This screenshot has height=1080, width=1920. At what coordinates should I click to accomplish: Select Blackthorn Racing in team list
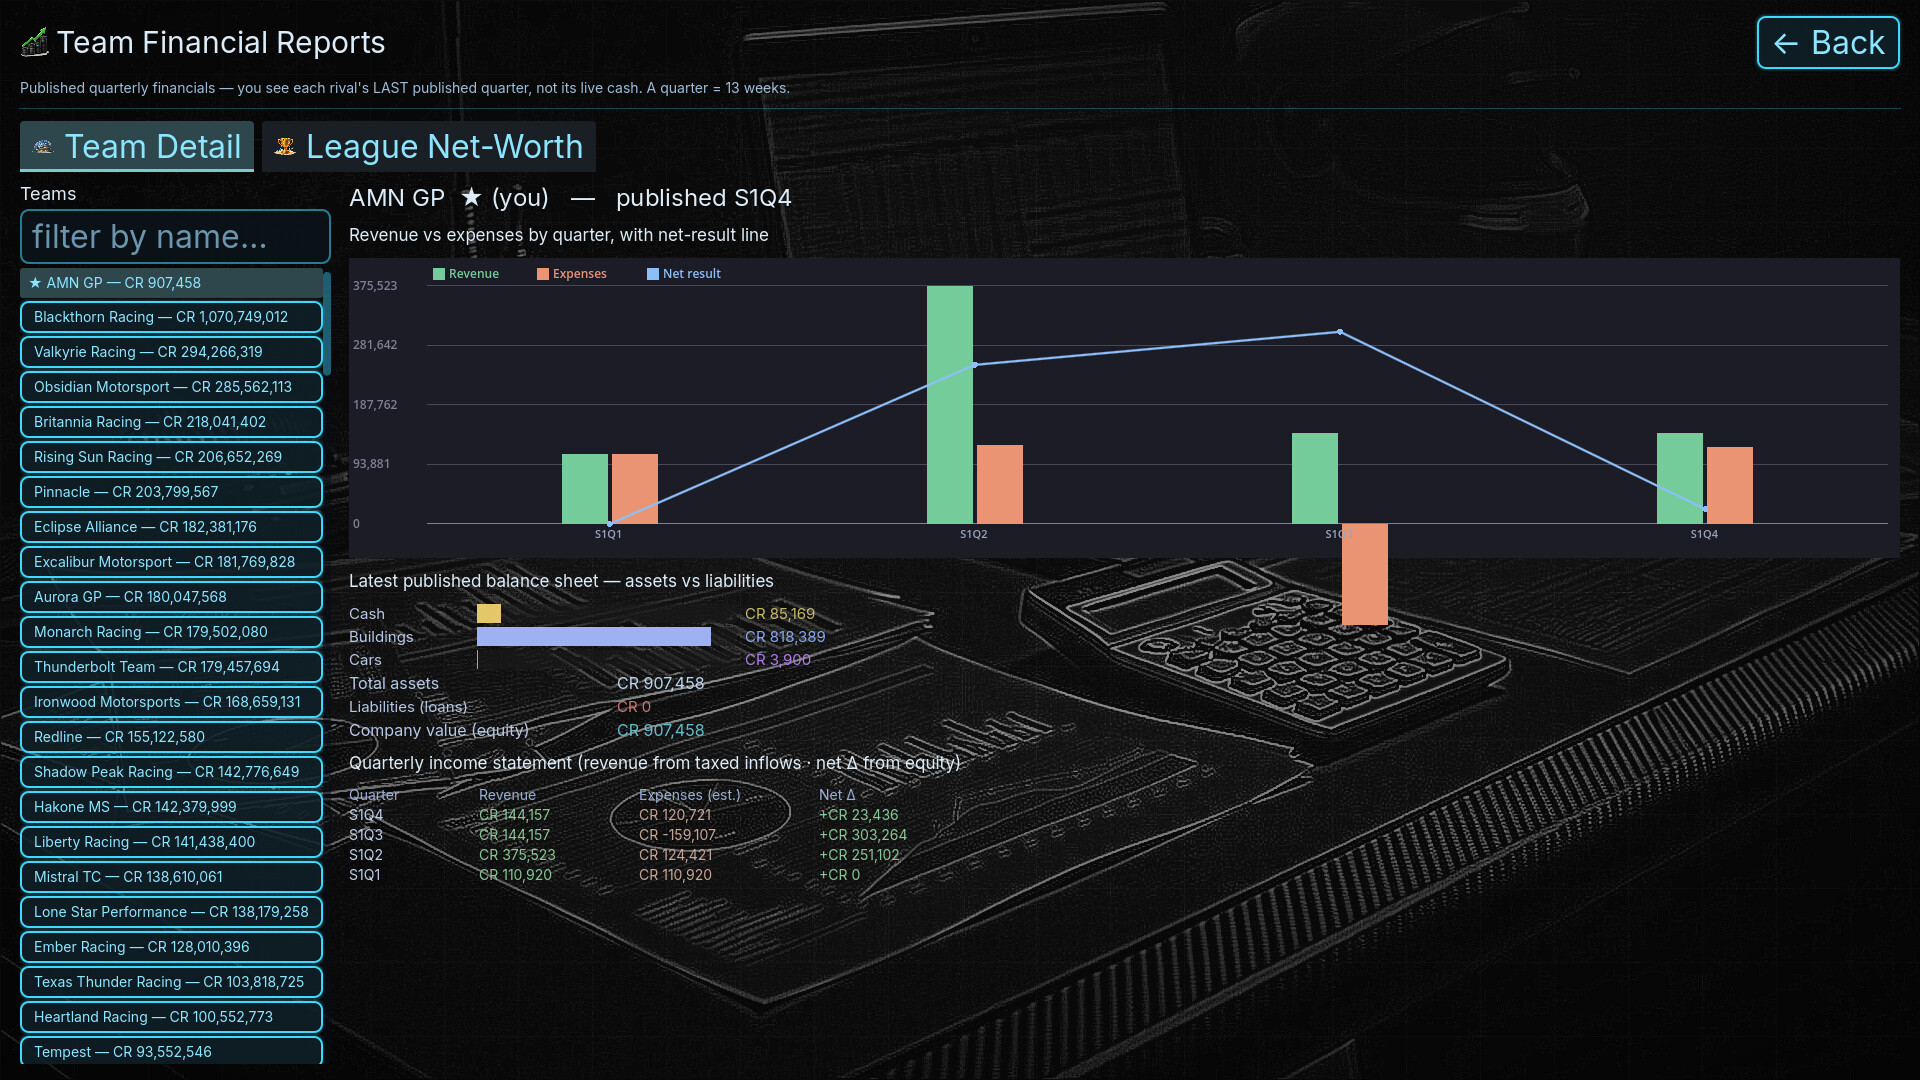[x=171, y=317]
